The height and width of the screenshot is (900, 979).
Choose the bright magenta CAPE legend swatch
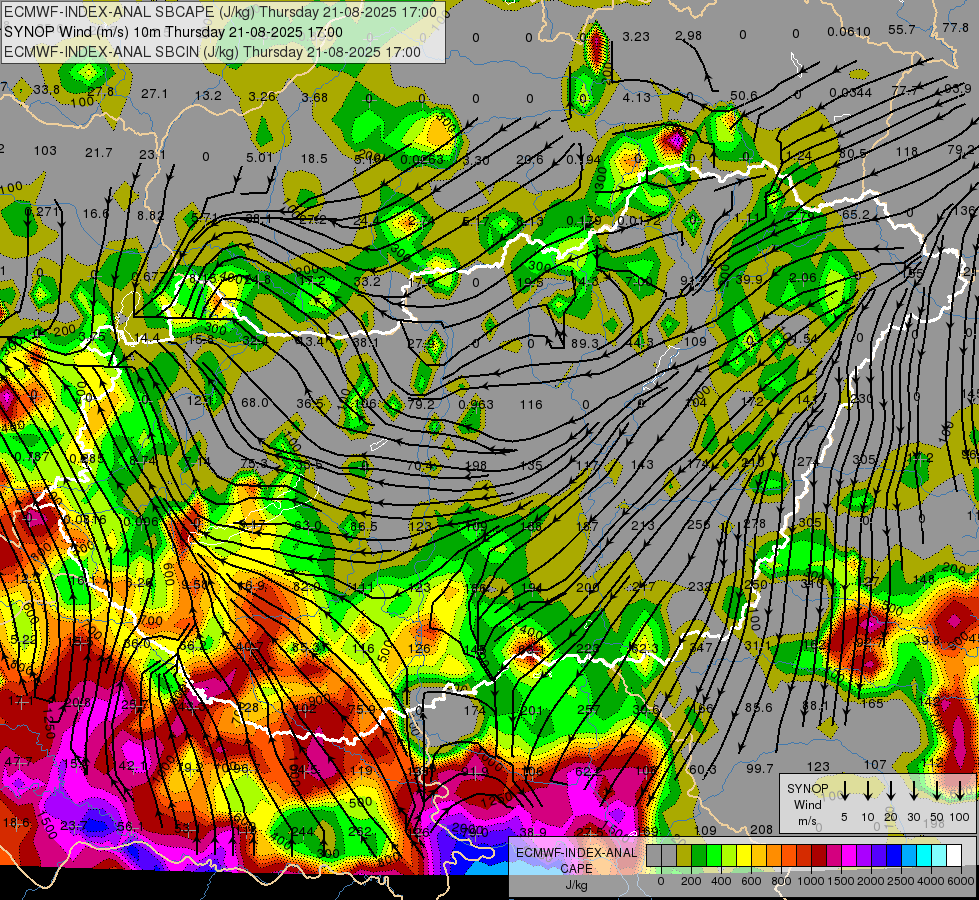point(849,855)
